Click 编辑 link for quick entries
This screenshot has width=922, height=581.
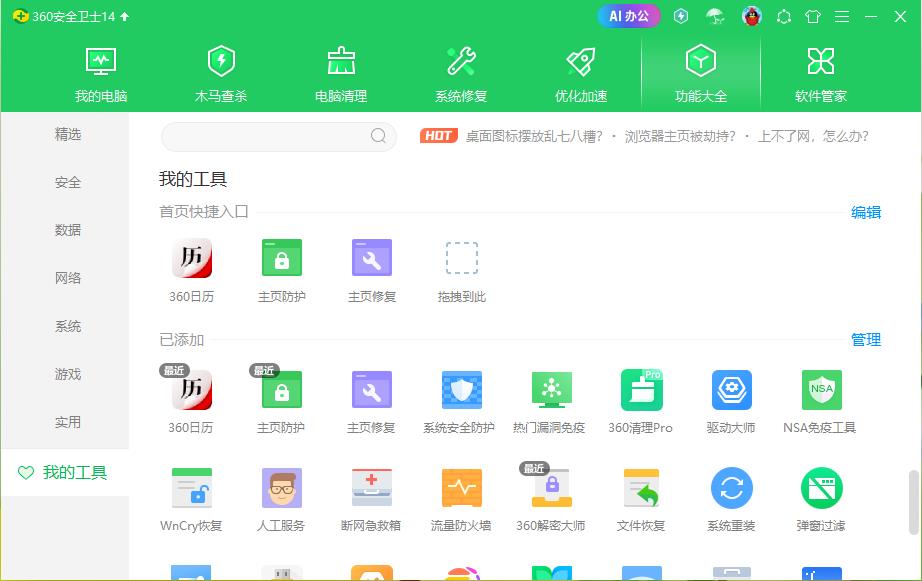point(866,212)
